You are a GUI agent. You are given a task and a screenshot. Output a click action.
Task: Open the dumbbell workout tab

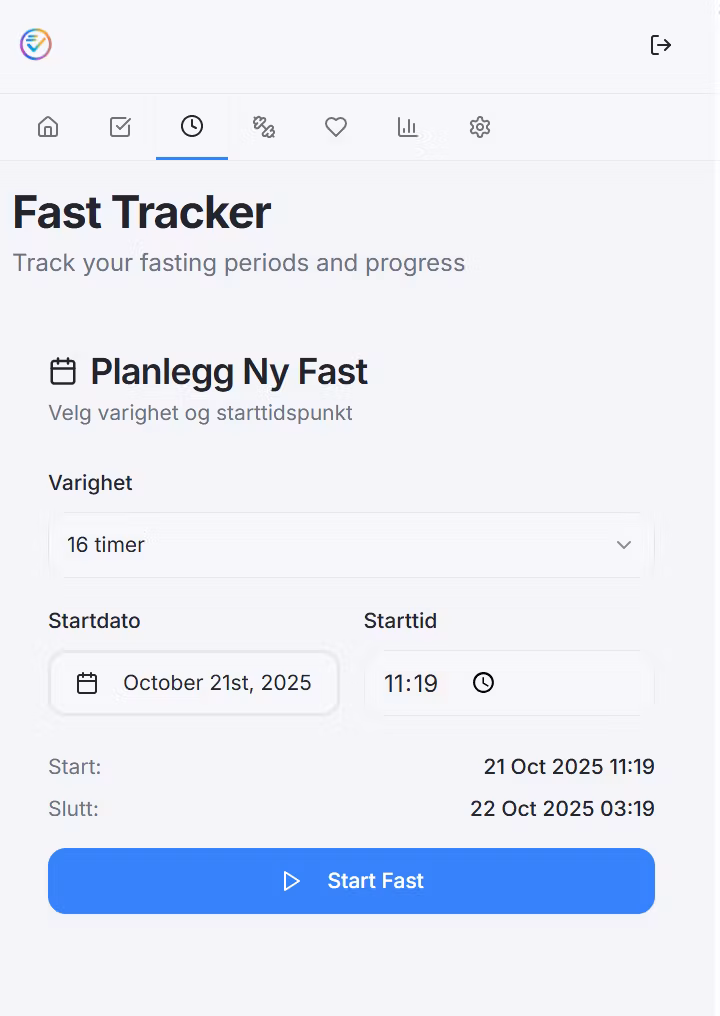[x=264, y=127]
